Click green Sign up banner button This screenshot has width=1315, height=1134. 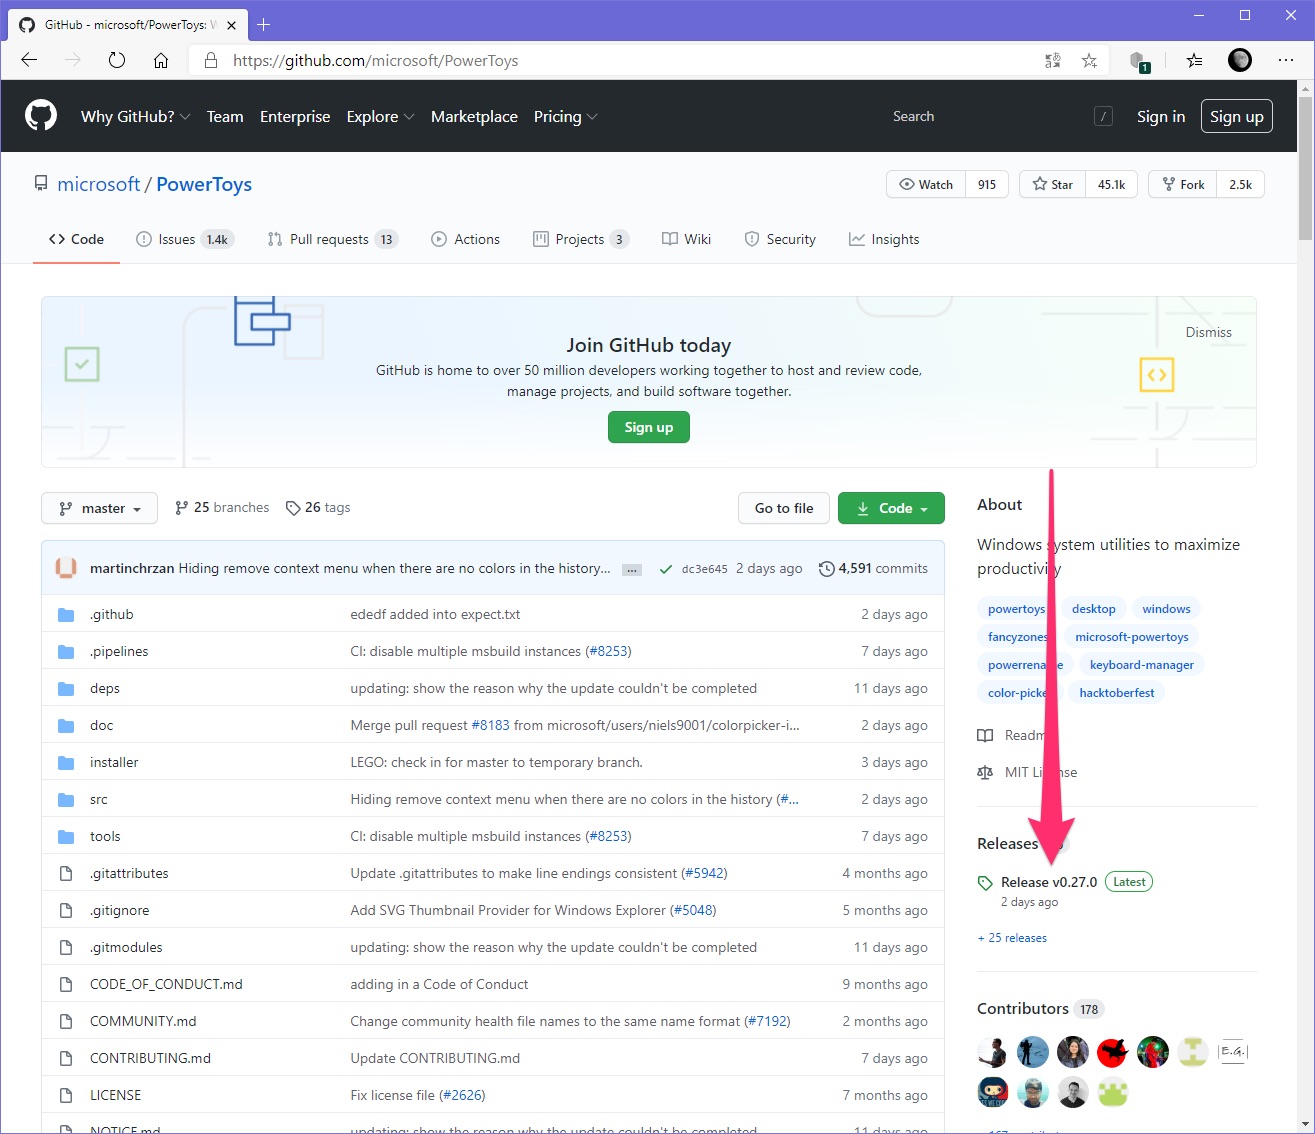point(649,427)
